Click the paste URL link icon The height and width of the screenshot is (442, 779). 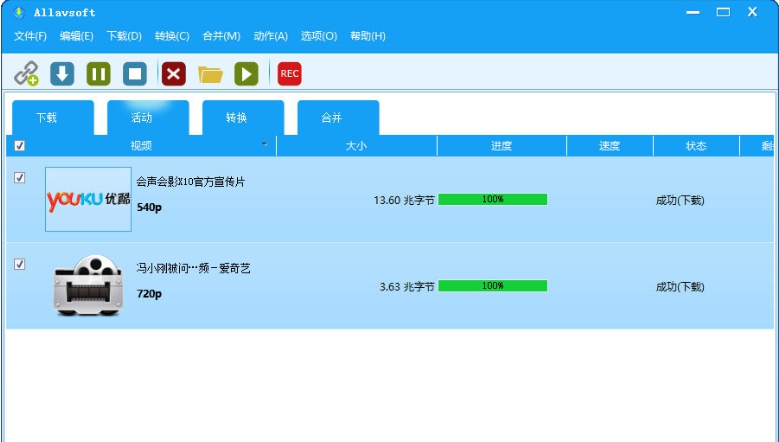[26, 74]
